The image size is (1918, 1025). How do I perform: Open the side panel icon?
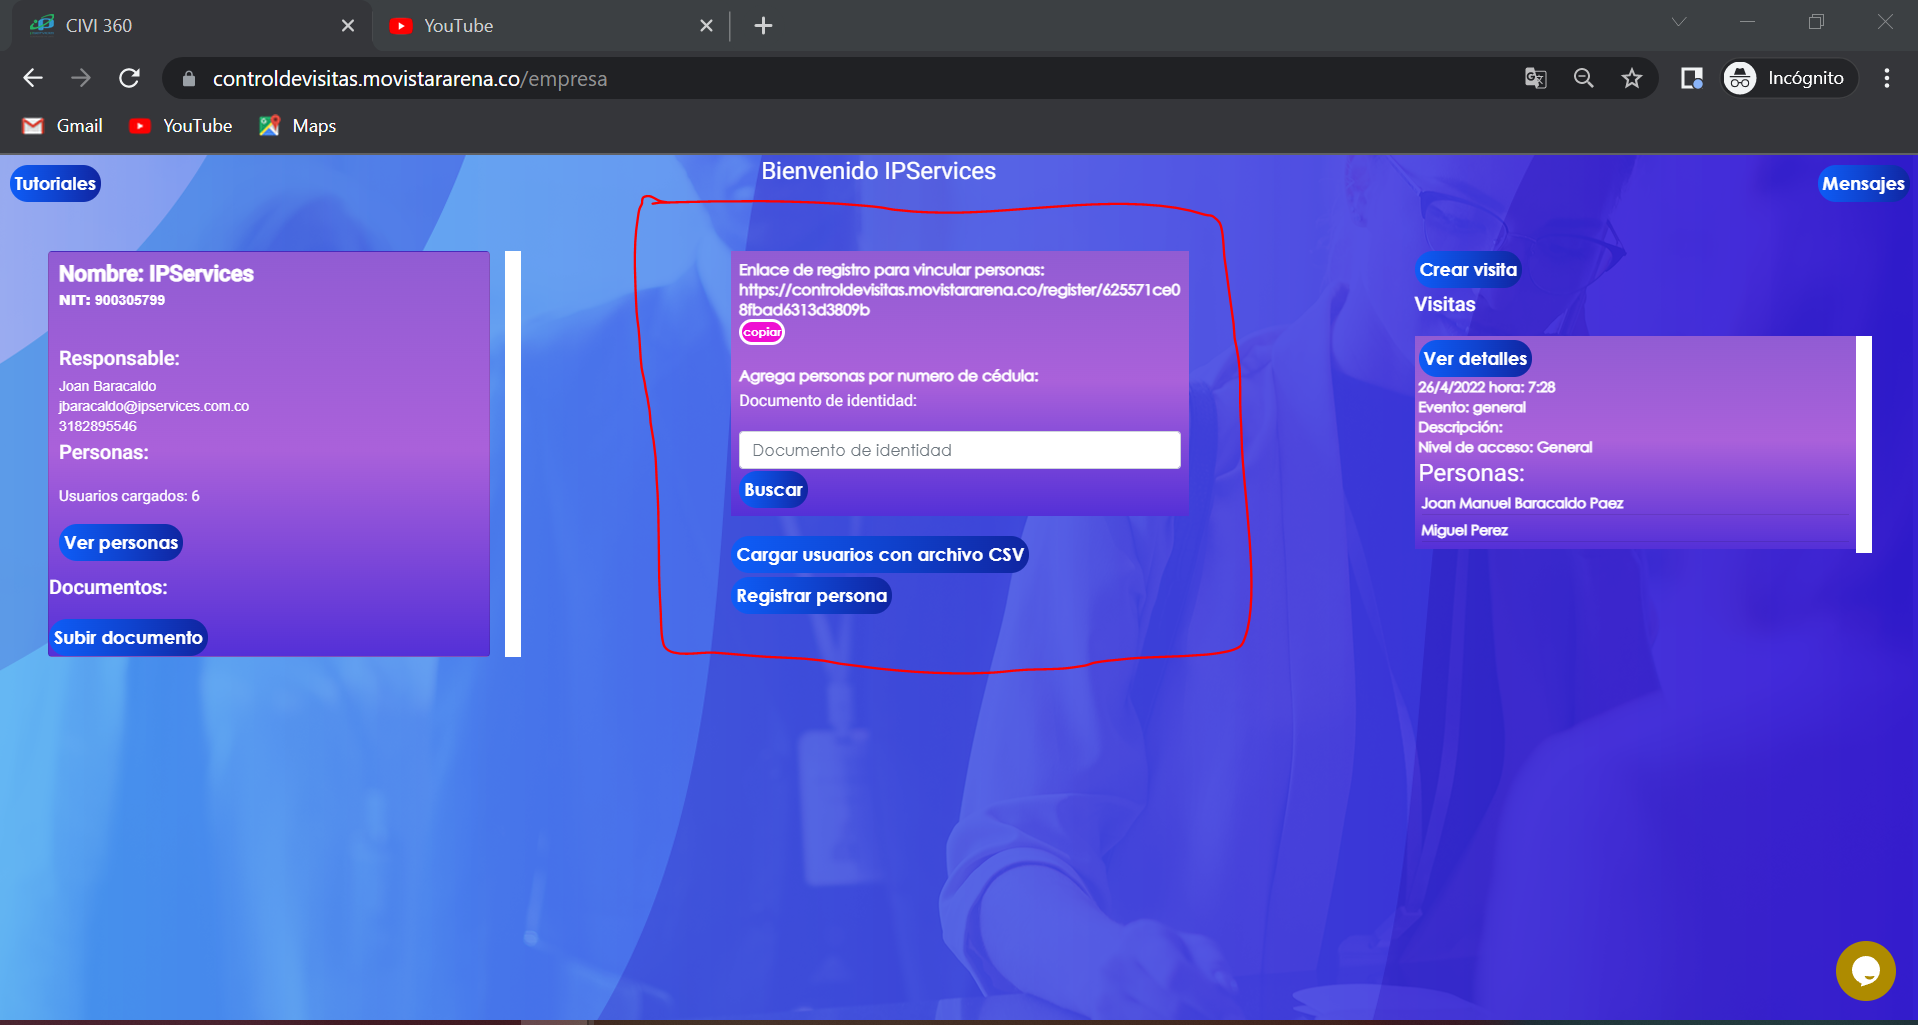1692,78
